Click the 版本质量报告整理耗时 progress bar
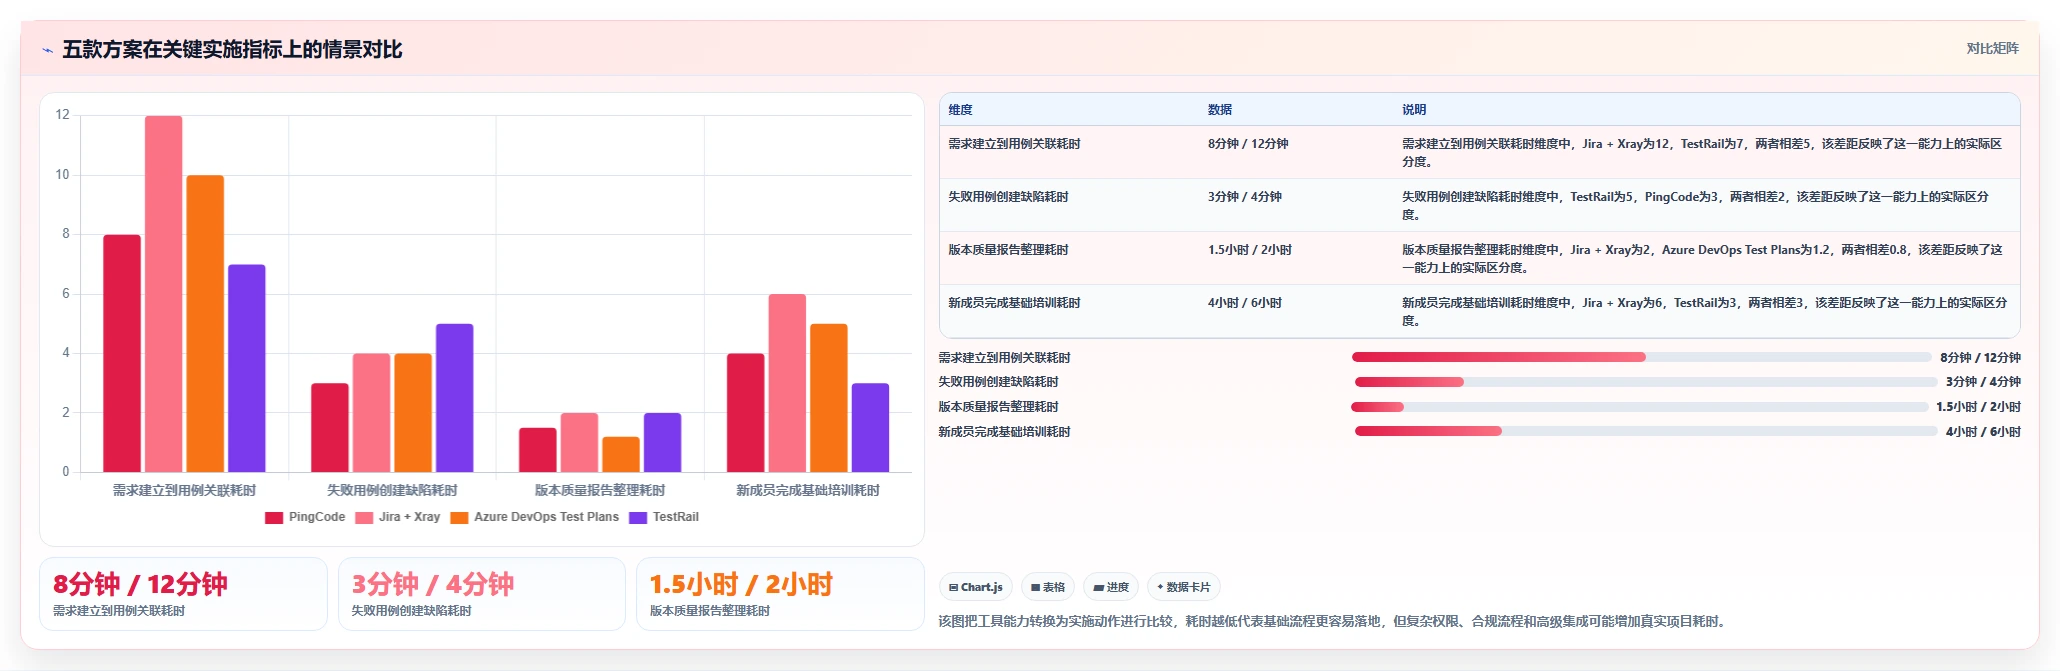2060x671 pixels. click(1639, 407)
